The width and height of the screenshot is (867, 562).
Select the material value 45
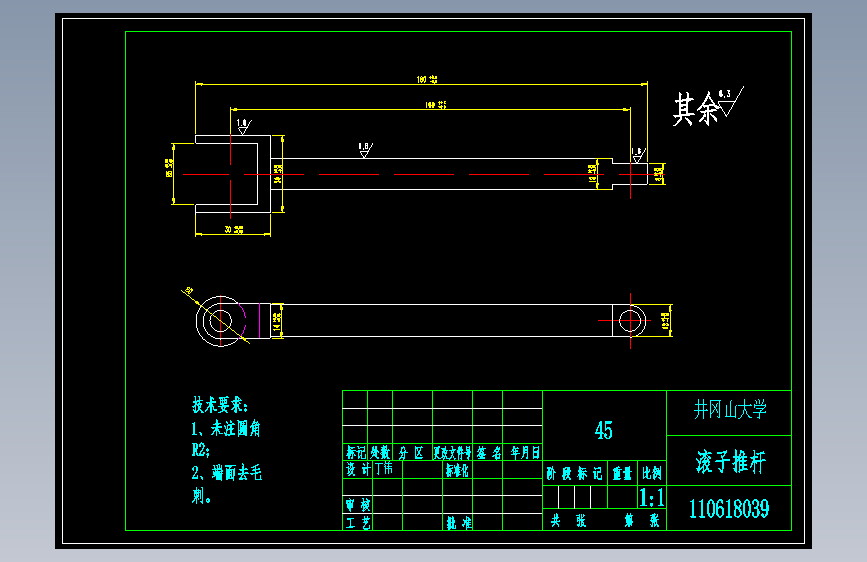point(603,430)
